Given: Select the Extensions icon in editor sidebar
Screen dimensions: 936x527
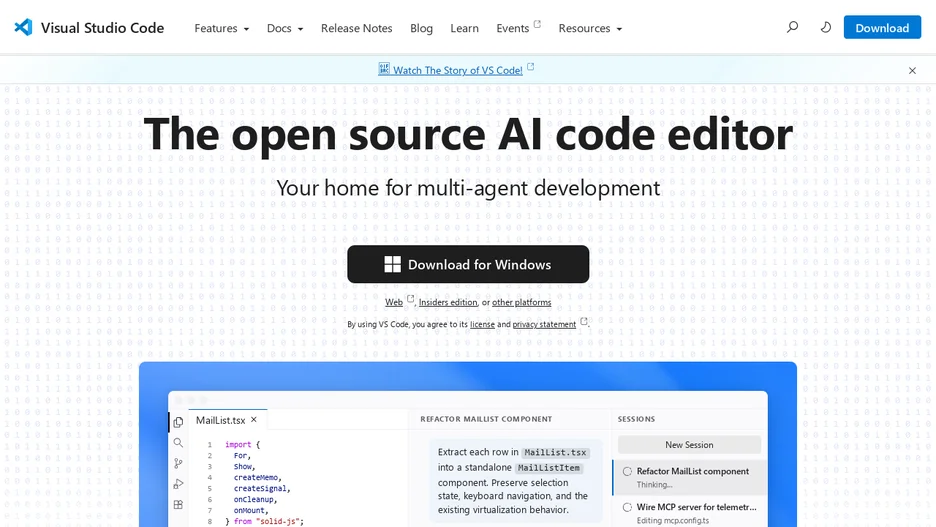Looking at the screenshot, I should tap(178, 505).
